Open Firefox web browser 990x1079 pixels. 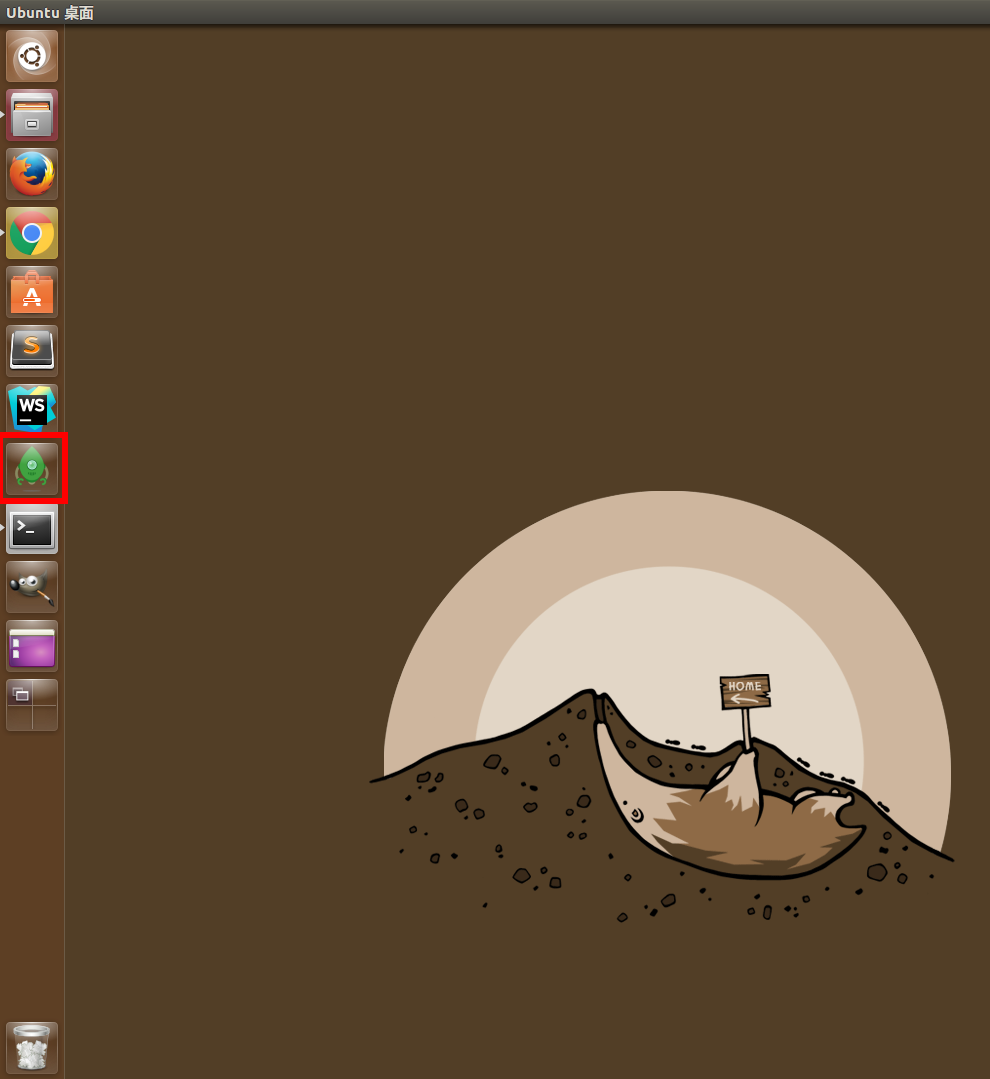point(32,174)
